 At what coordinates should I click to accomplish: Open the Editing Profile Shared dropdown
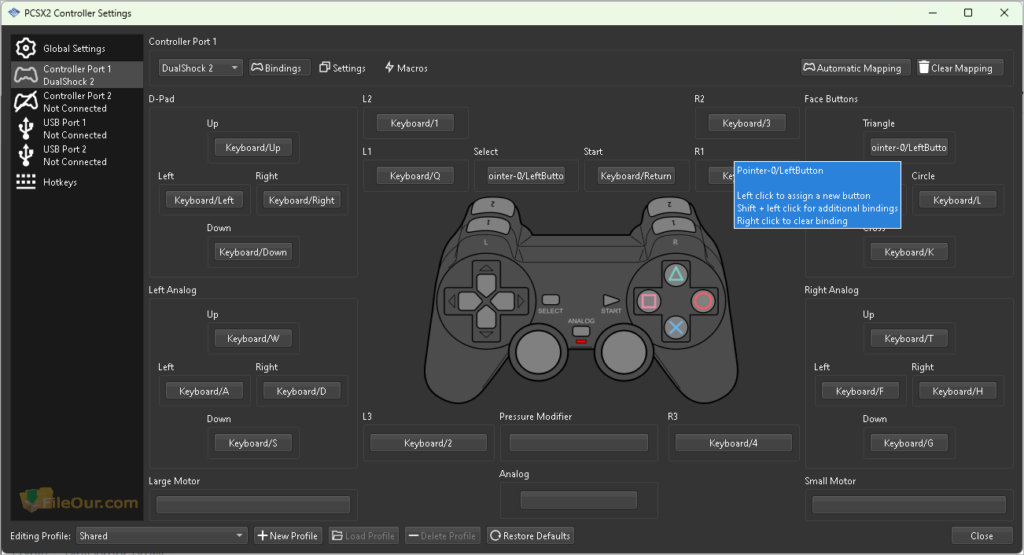pyautogui.click(x=161, y=535)
